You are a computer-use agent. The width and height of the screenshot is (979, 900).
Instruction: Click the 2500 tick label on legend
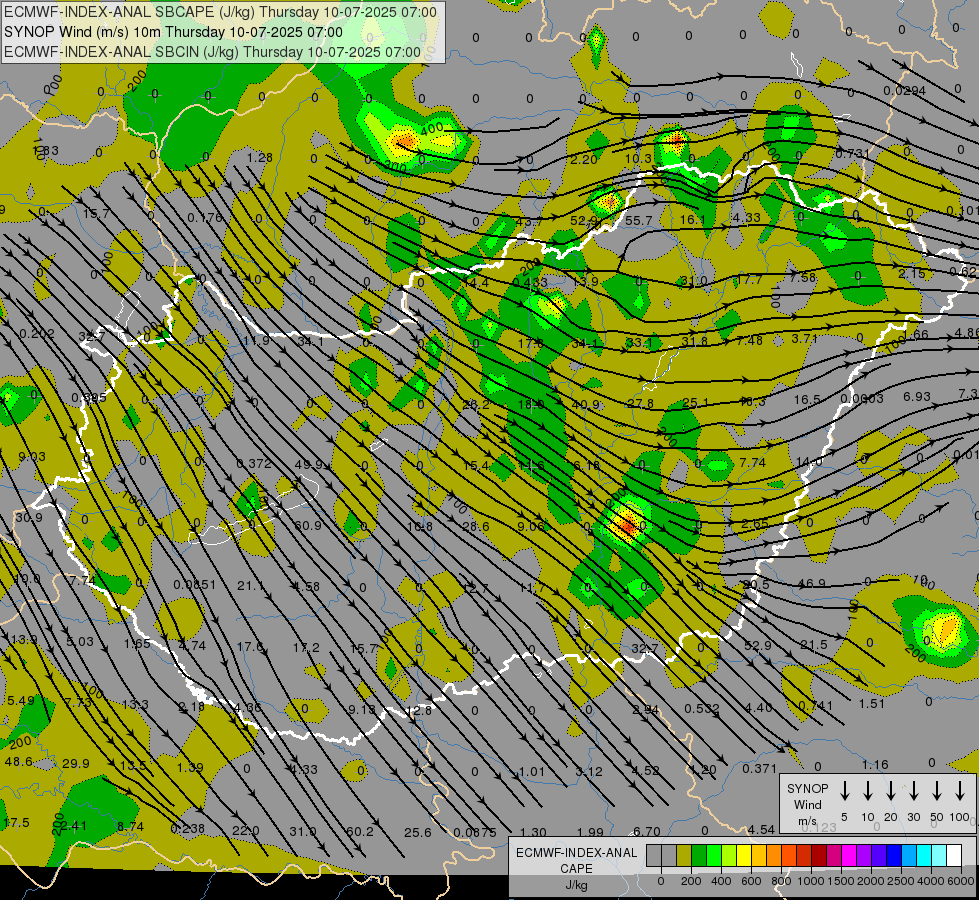tap(900, 881)
